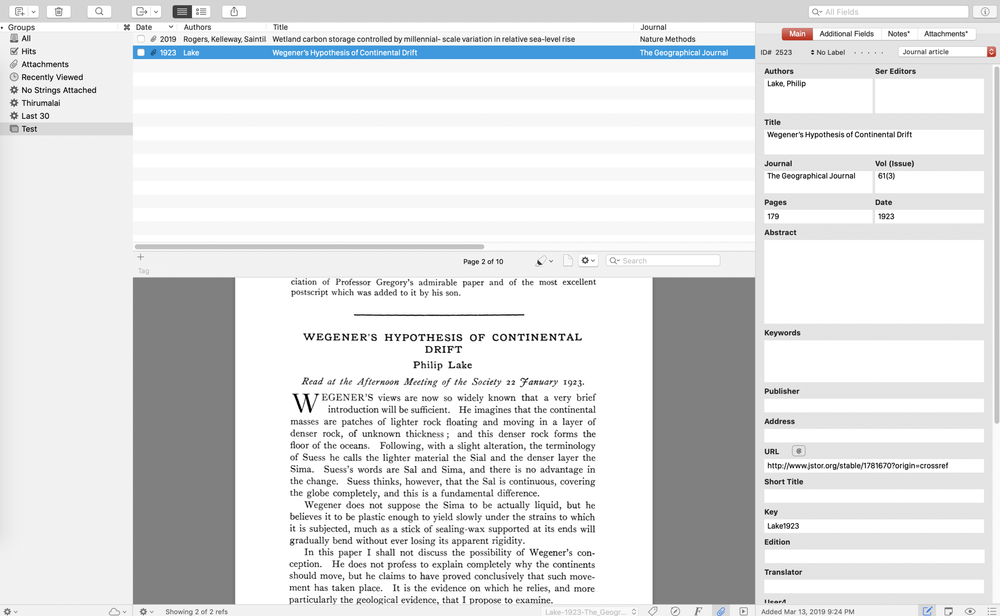Switch to formatted summary list view

(x=201, y=11)
